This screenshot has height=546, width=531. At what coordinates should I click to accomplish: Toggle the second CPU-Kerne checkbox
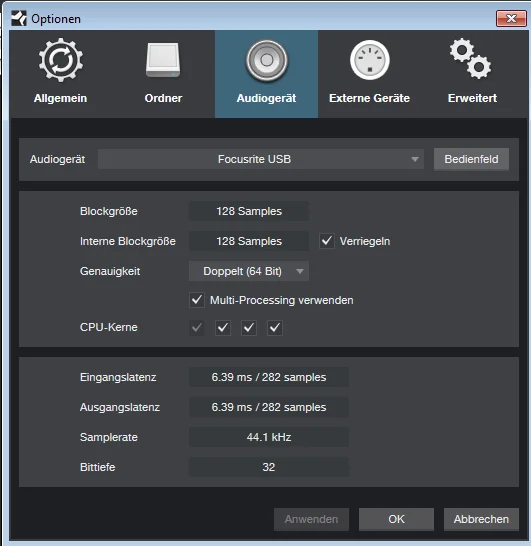(x=223, y=328)
